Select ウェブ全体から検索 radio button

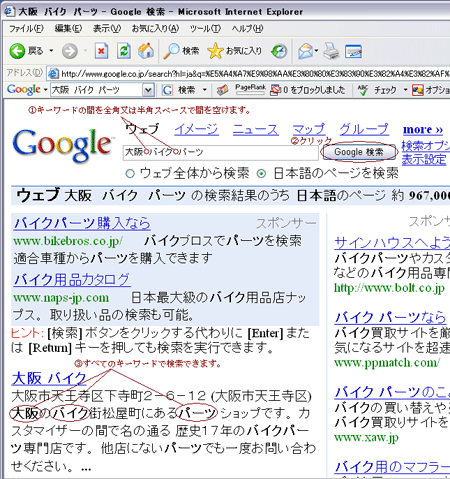tap(130, 173)
